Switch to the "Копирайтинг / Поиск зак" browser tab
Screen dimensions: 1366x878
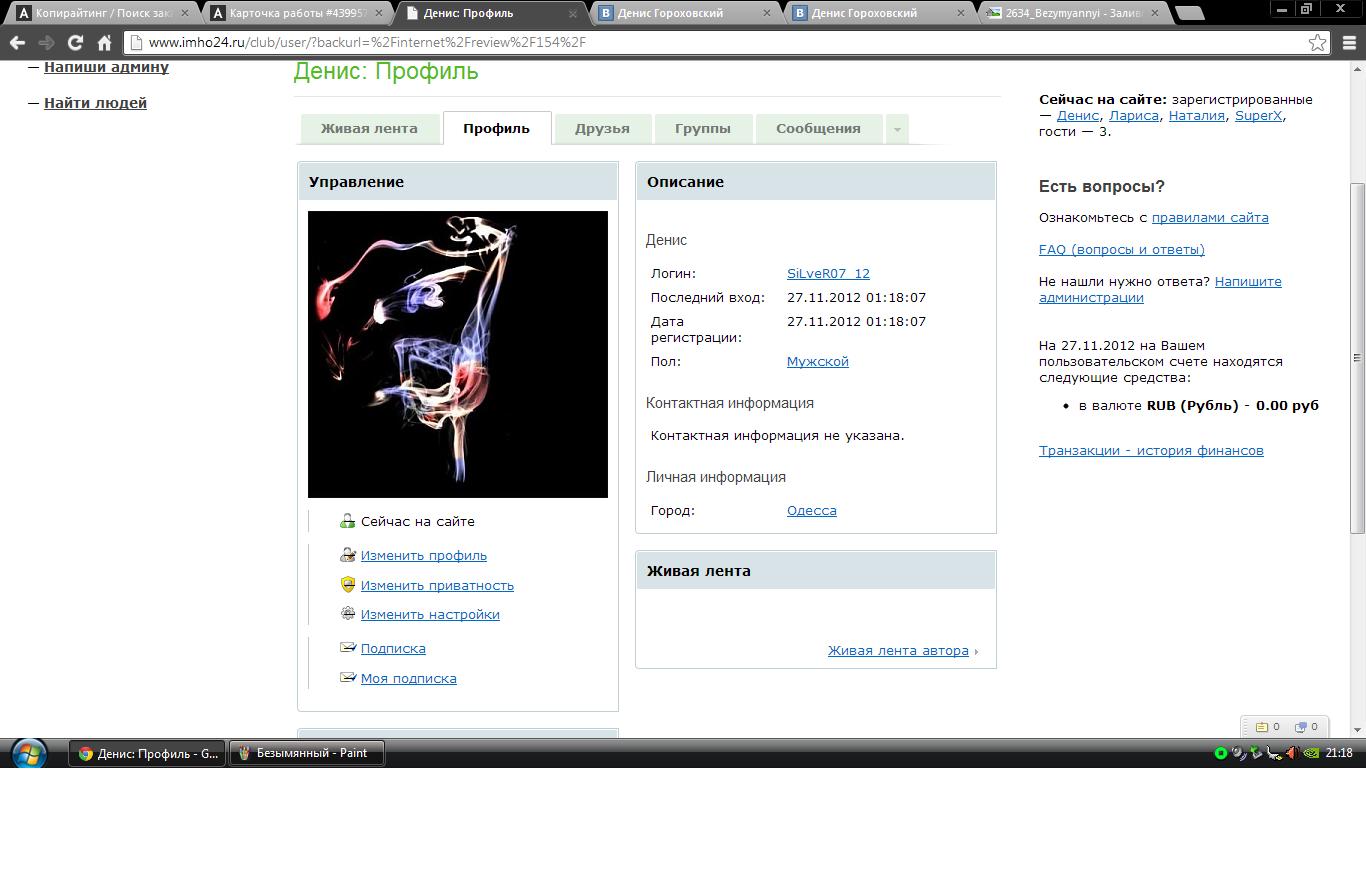tap(100, 13)
